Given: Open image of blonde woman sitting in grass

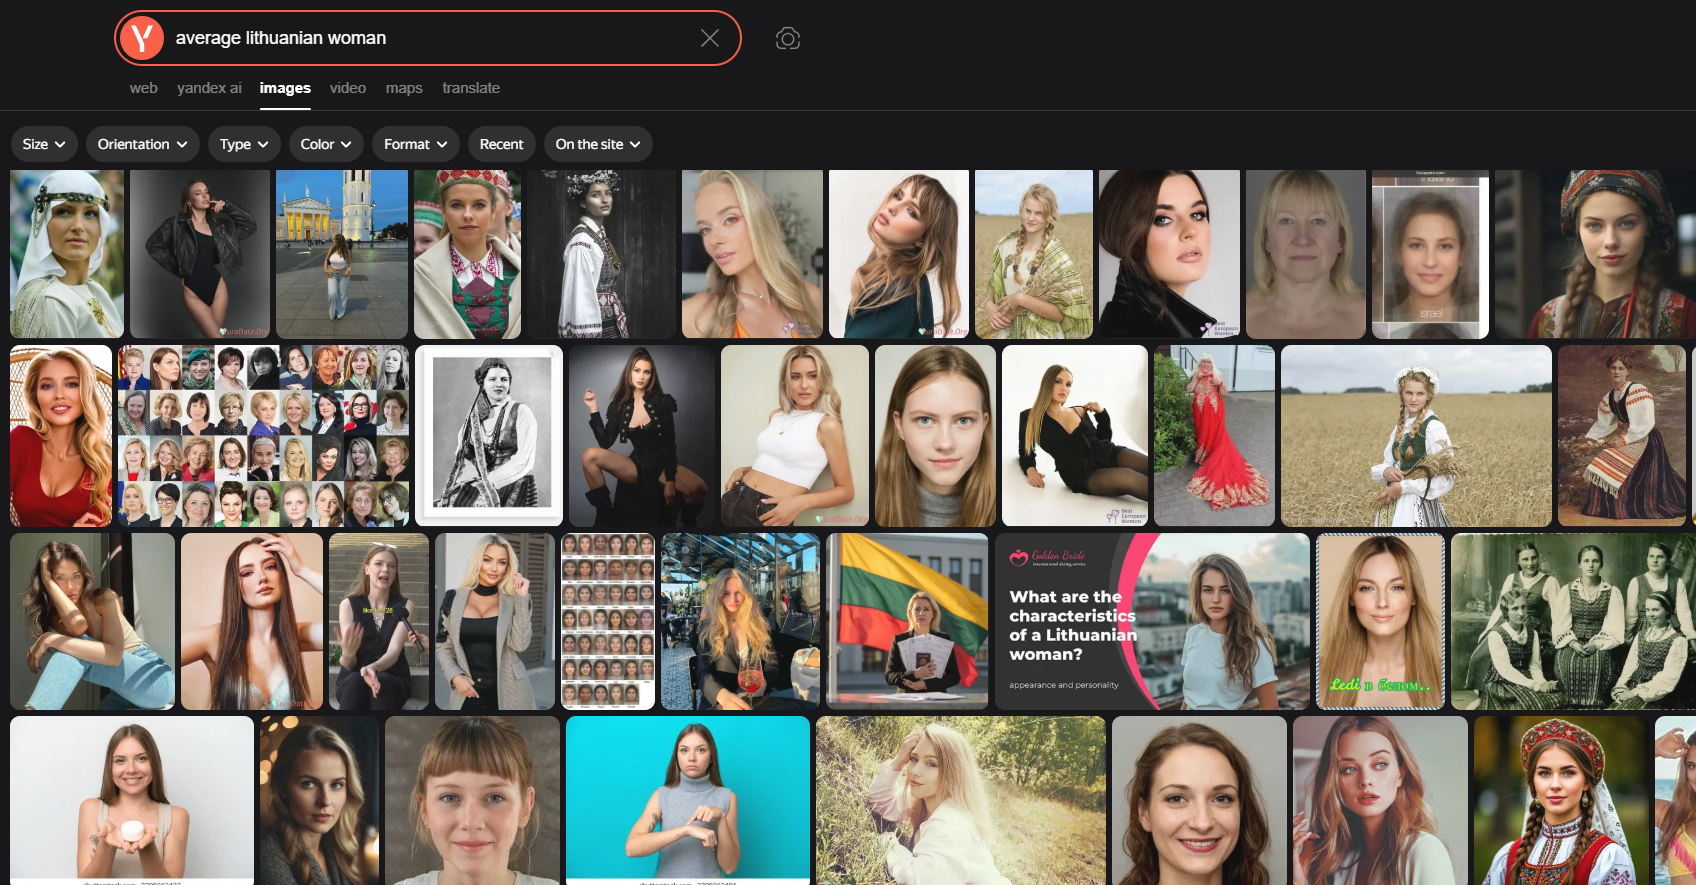Looking at the screenshot, I should 961,800.
